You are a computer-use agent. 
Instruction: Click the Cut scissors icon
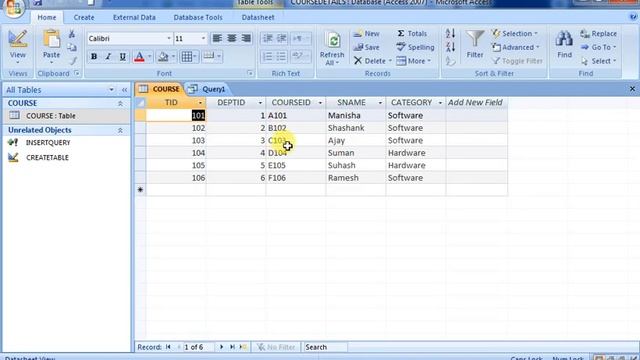(x=72, y=34)
